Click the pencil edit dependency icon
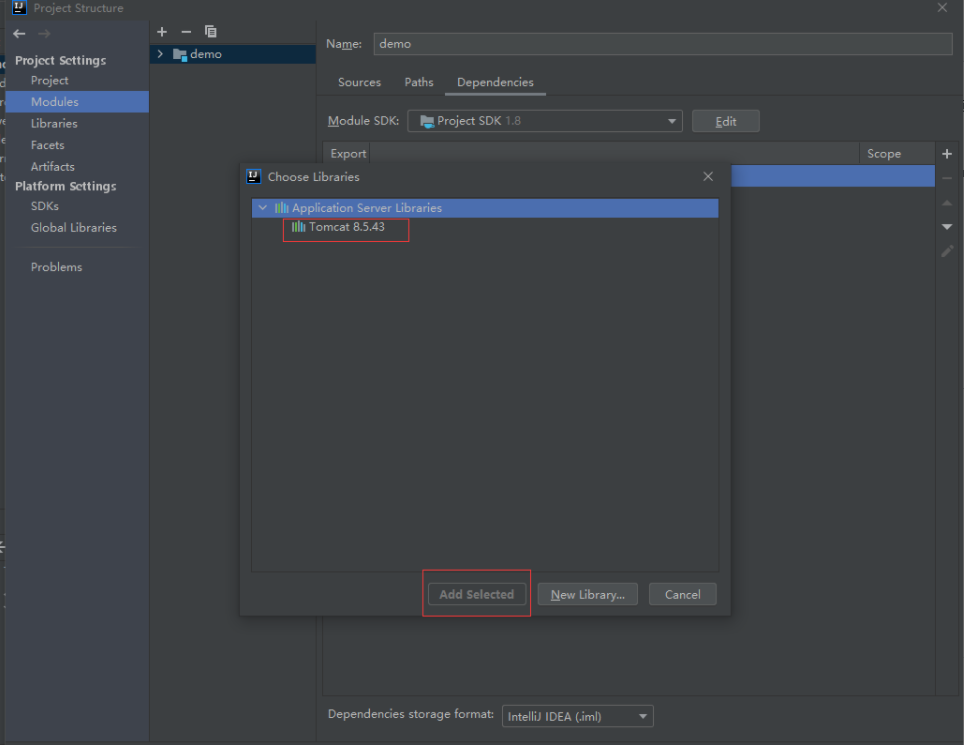 pyautogui.click(x=947, y=251)
